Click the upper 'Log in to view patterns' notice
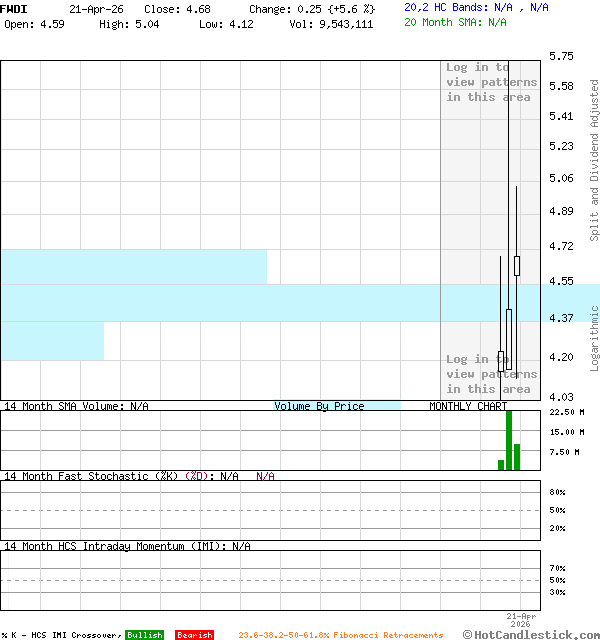The image size is (600, 640). [x=491, y=82]
